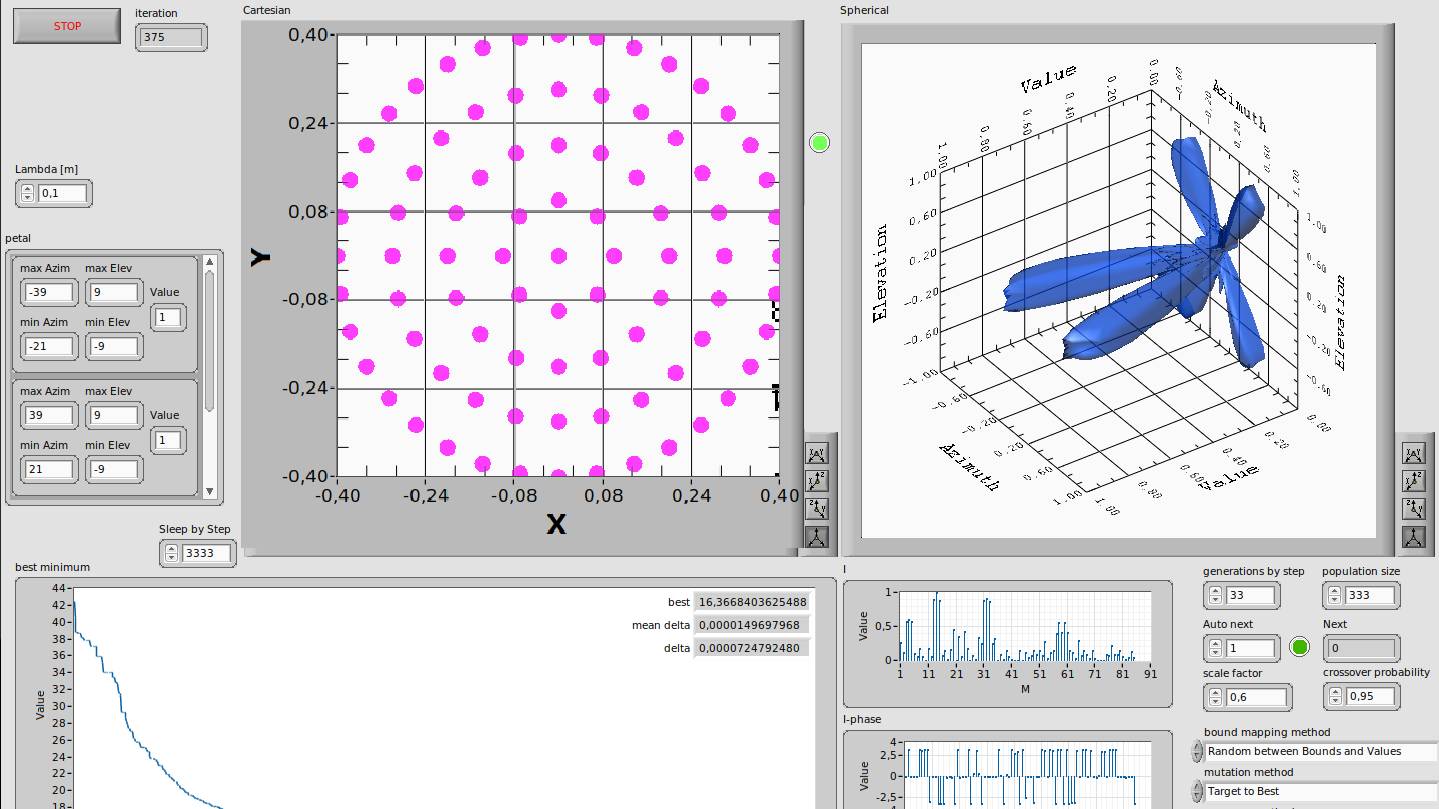Select 3D default view icon on Spherical plot
1439x809 pixels.
1413,537
